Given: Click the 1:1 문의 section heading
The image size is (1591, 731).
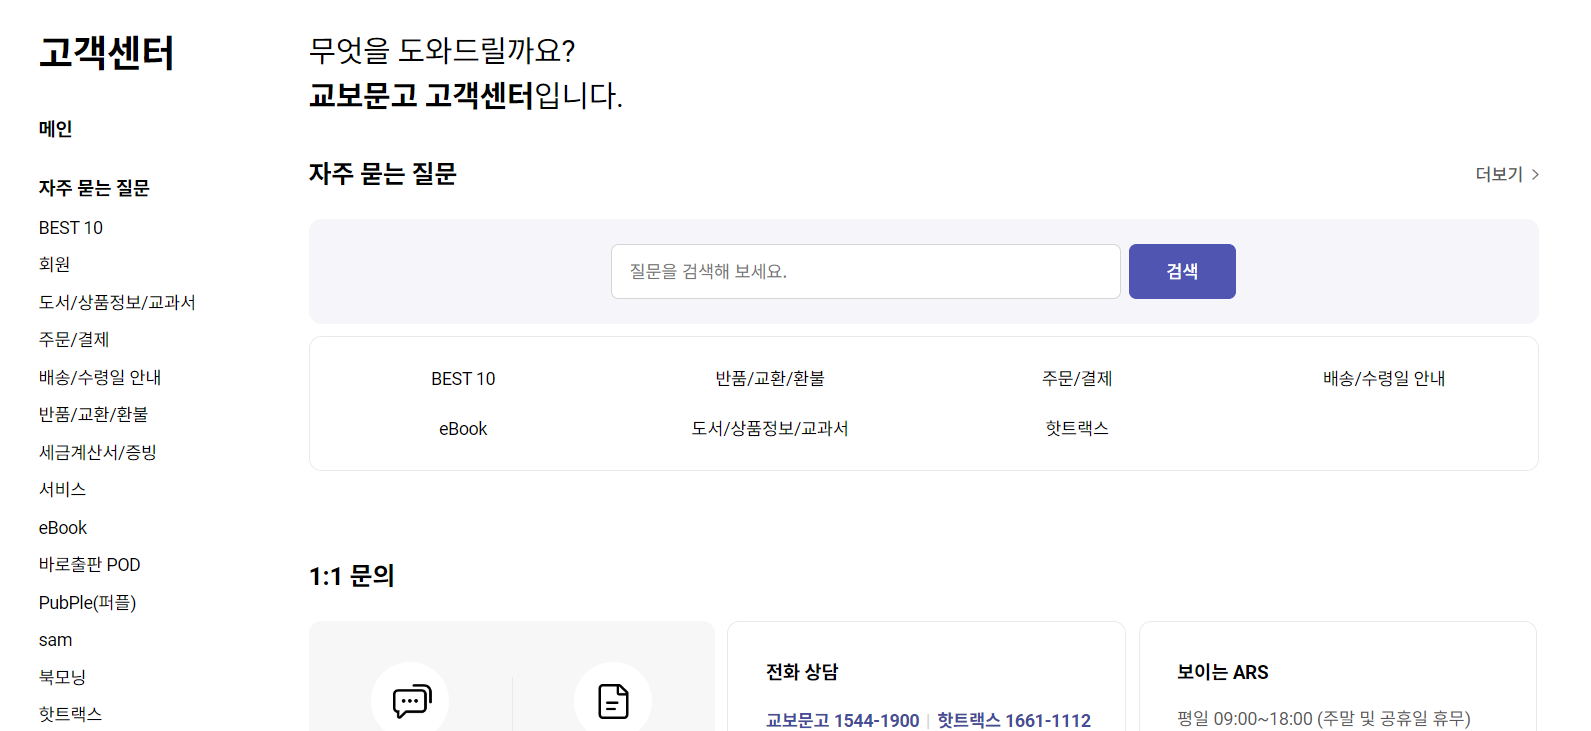Looking at the screenshot, I should pyautogui.click(x=352, y=576).
